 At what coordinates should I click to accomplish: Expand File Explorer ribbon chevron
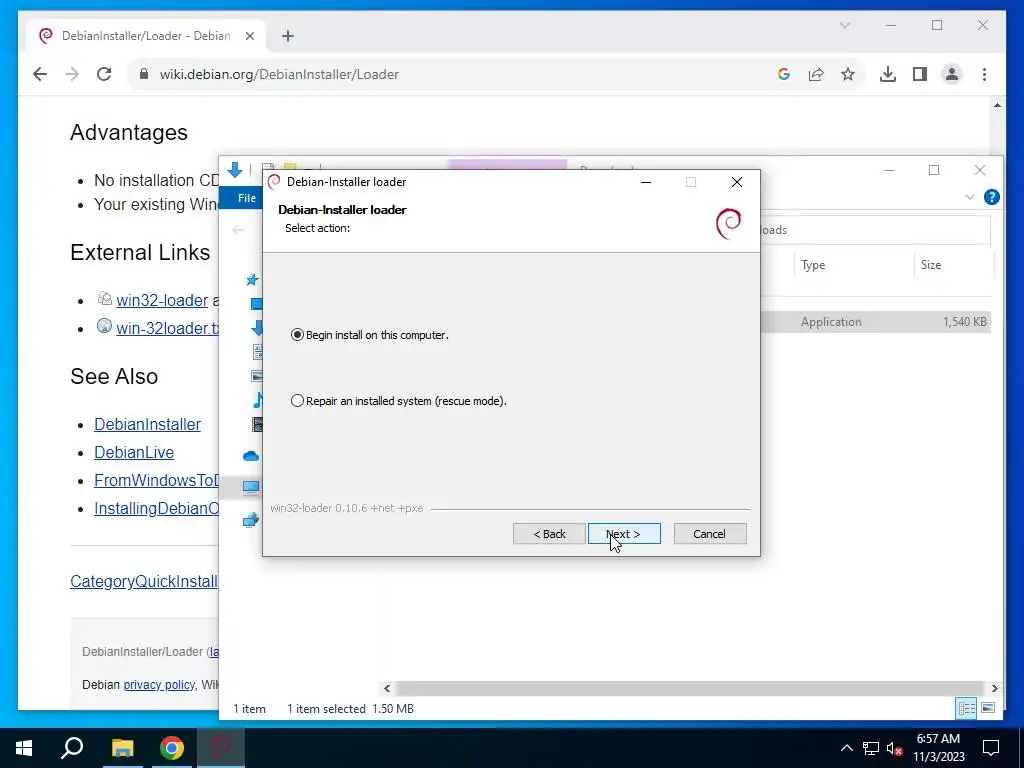(x=970, y=197)
